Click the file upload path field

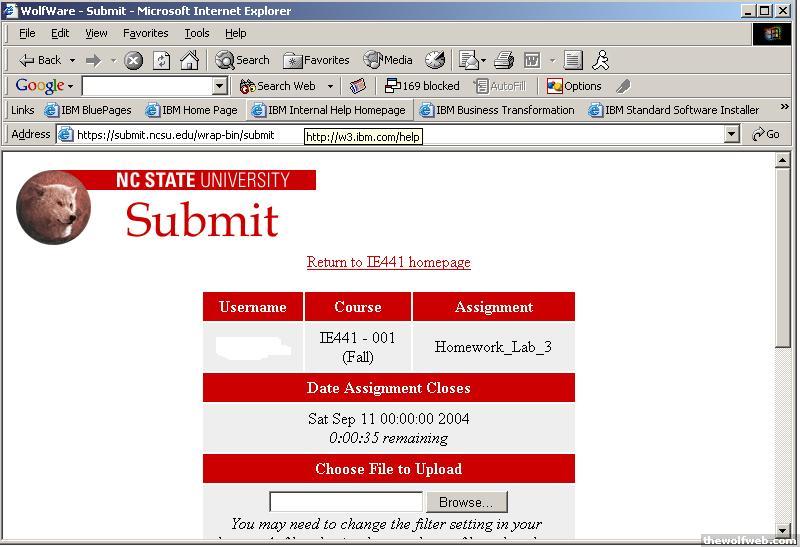point(346,502)
